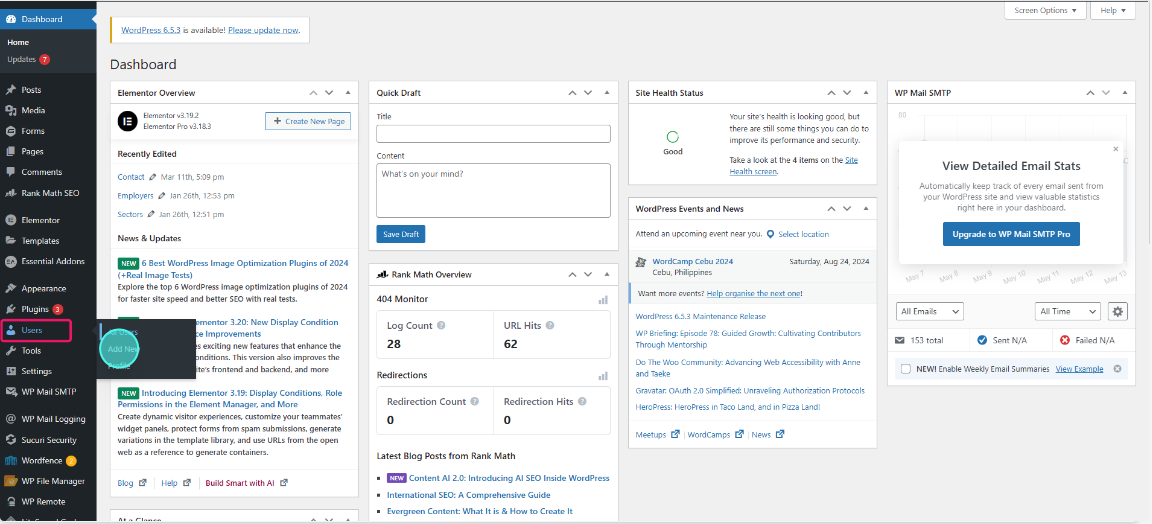Image resolution: width=1152 pixels, height=524 pixels.
Task: Close the View Detailed Email Stats popup
Action: coord(1115,149)
